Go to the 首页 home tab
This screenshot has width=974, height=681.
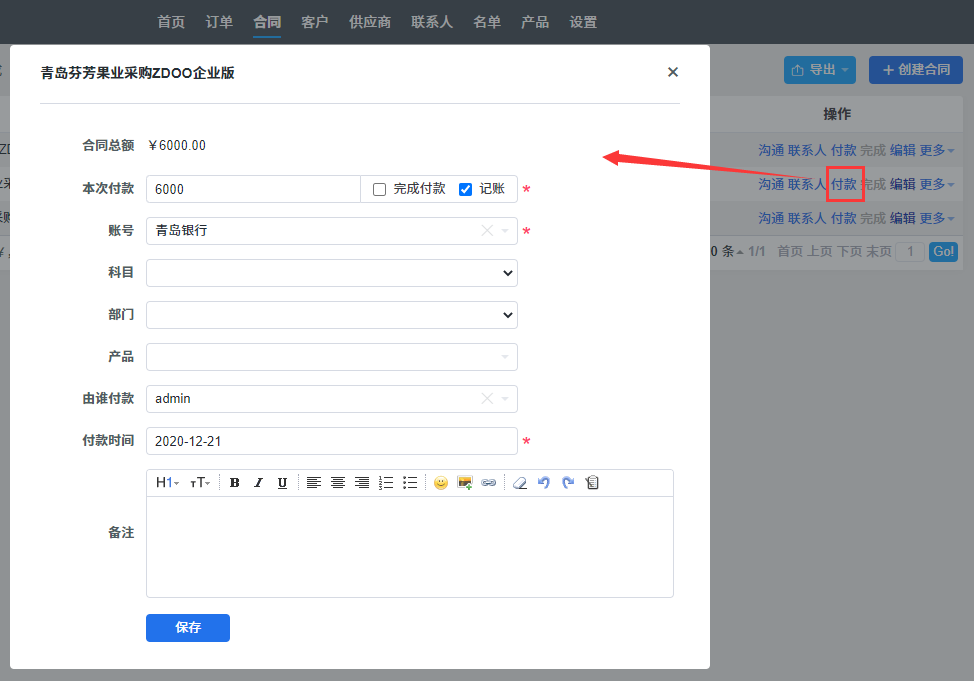[x=171, y=22]
